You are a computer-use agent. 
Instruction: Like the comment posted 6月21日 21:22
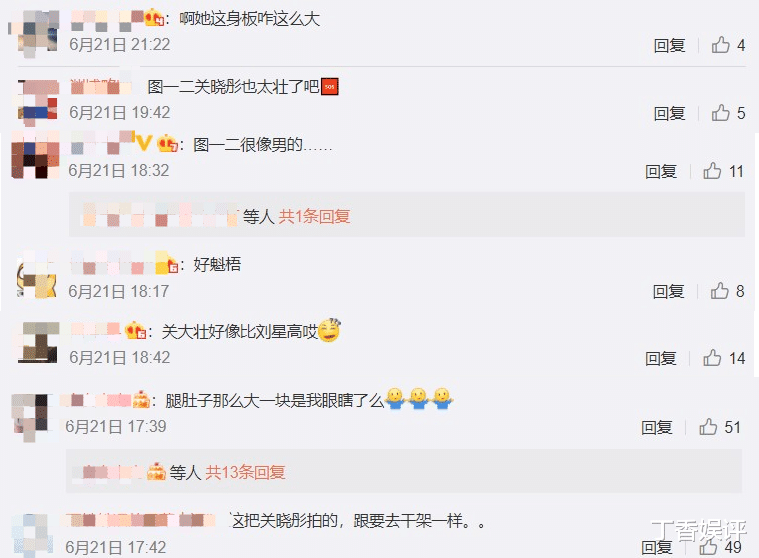[x=721, y=45]
